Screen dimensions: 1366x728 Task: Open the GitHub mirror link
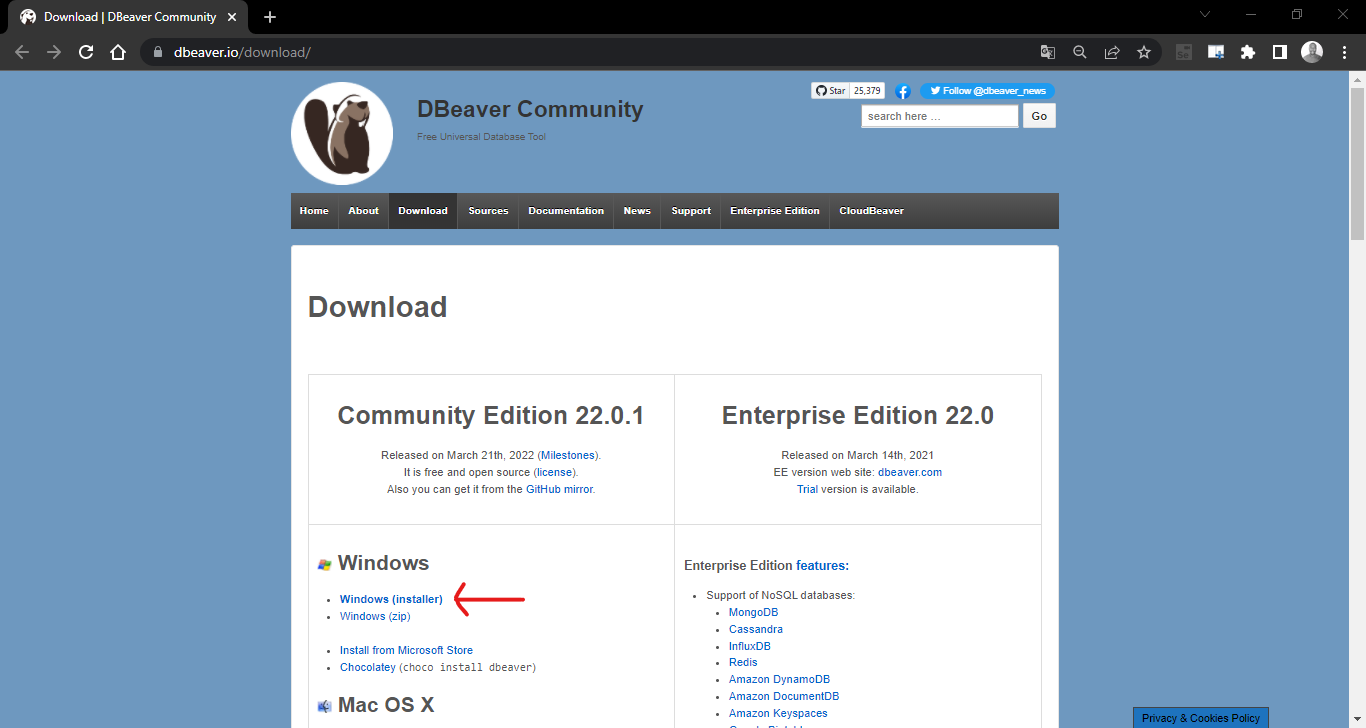coord(559,489)
